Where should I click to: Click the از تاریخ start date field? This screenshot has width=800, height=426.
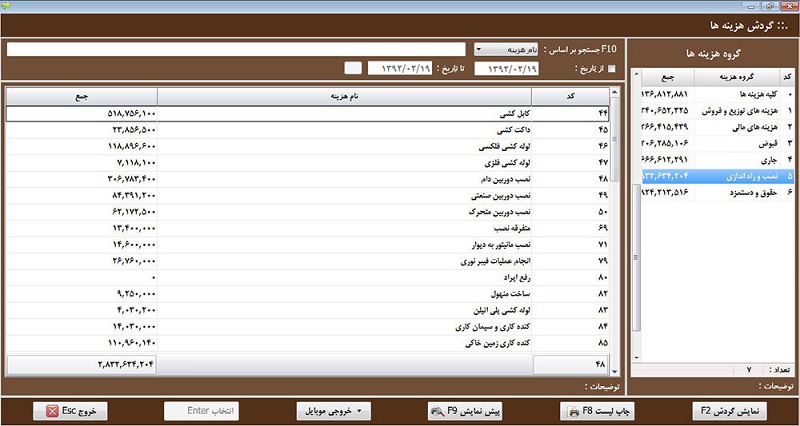click(506, 68)
